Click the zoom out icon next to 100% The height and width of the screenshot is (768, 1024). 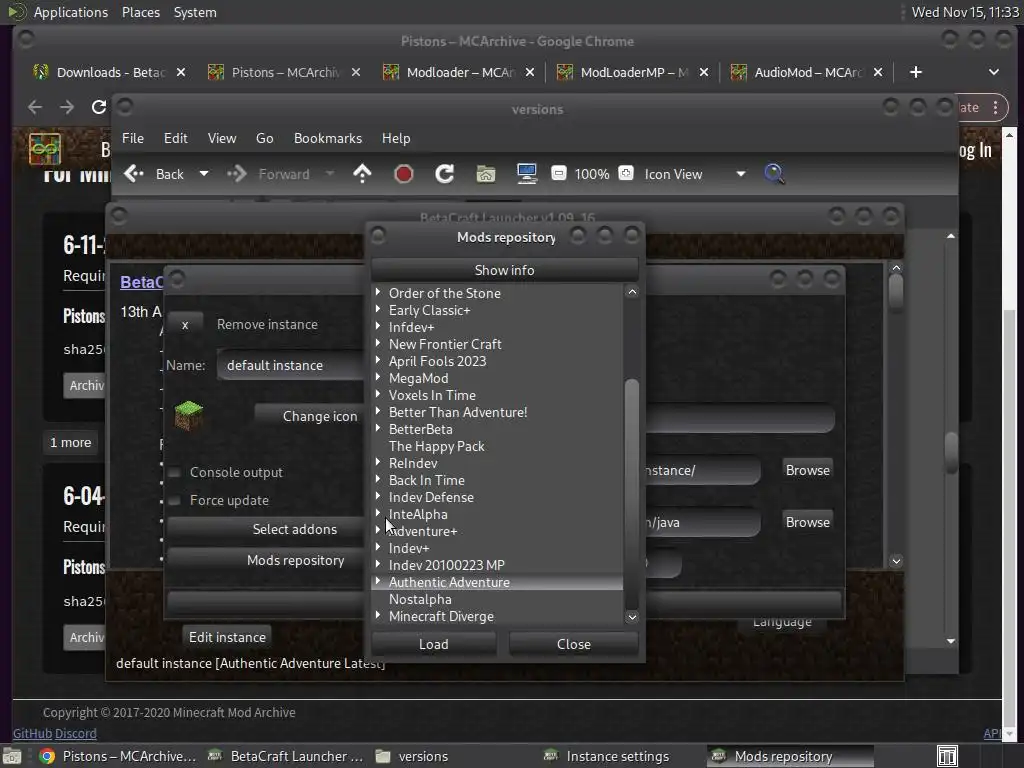[558, 173]
